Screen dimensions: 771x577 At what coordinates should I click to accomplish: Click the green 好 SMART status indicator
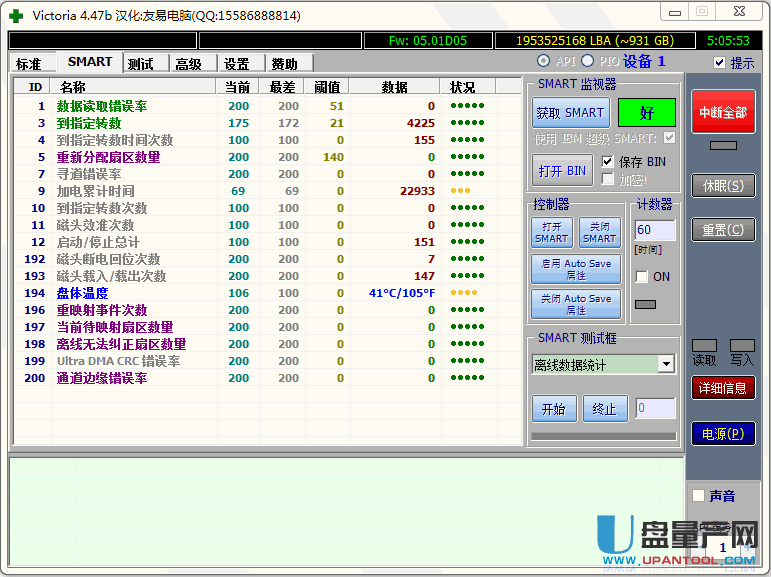point(646,113)
